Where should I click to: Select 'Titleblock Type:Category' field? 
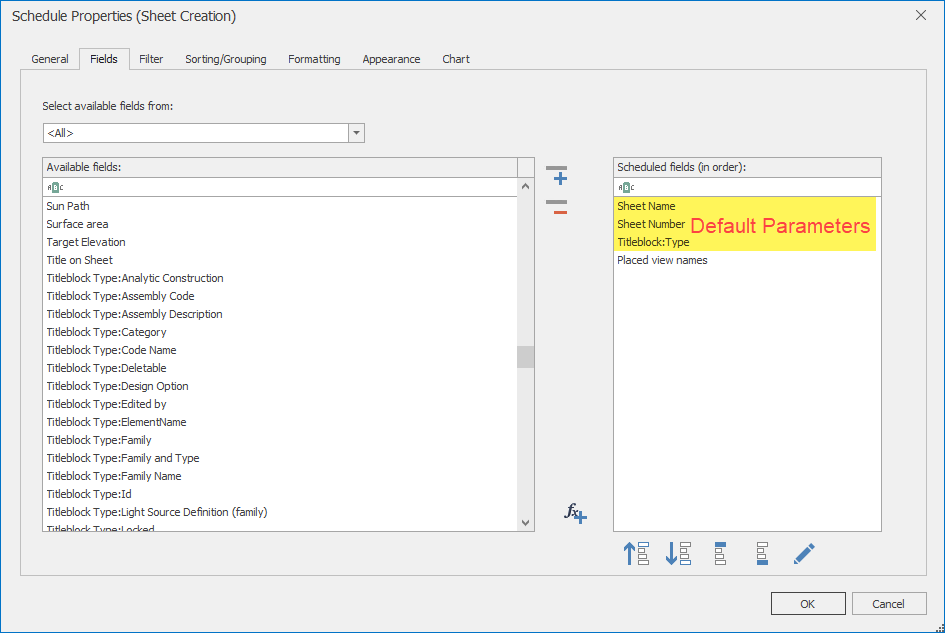[280, 332]
